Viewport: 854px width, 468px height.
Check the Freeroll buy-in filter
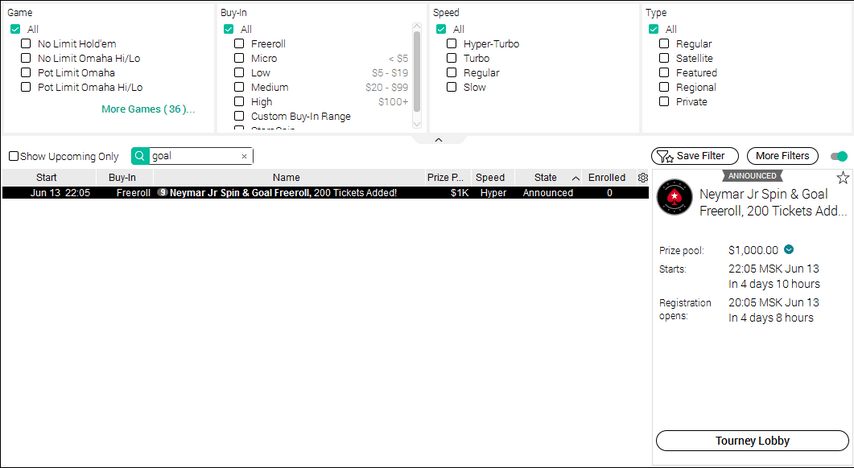click(239, 44)
